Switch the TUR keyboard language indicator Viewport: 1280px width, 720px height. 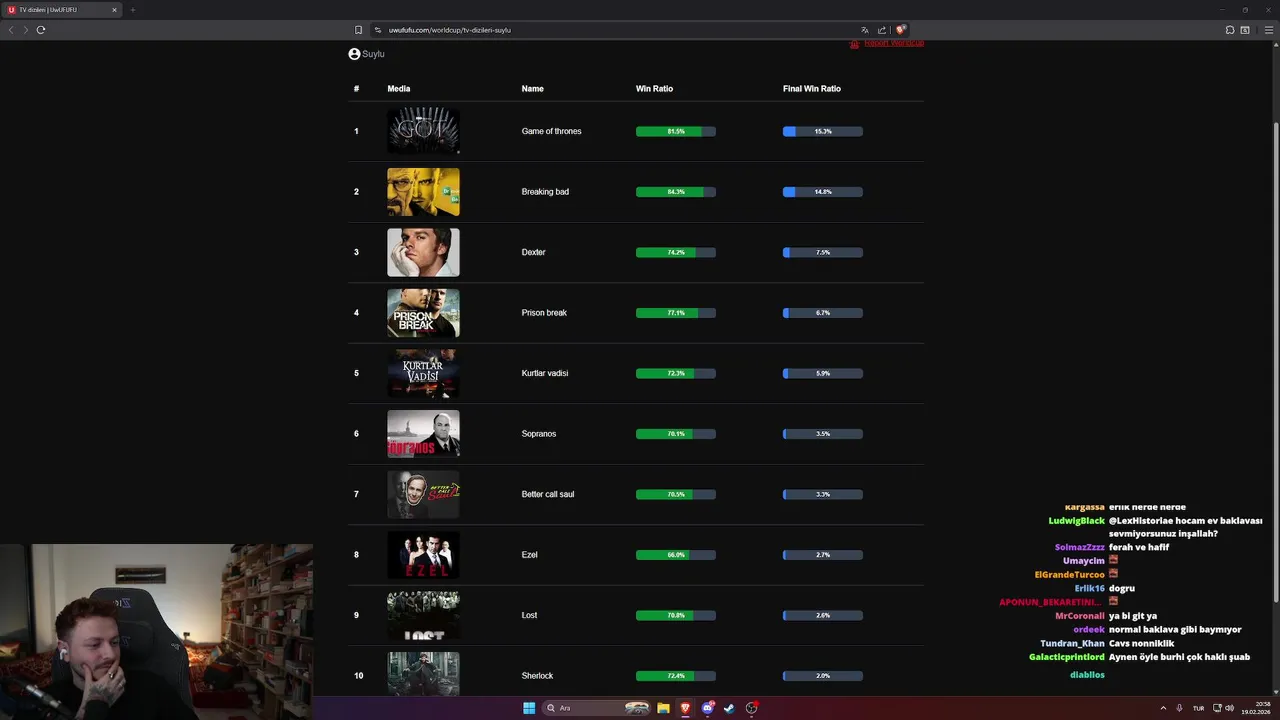point(1198,708)
